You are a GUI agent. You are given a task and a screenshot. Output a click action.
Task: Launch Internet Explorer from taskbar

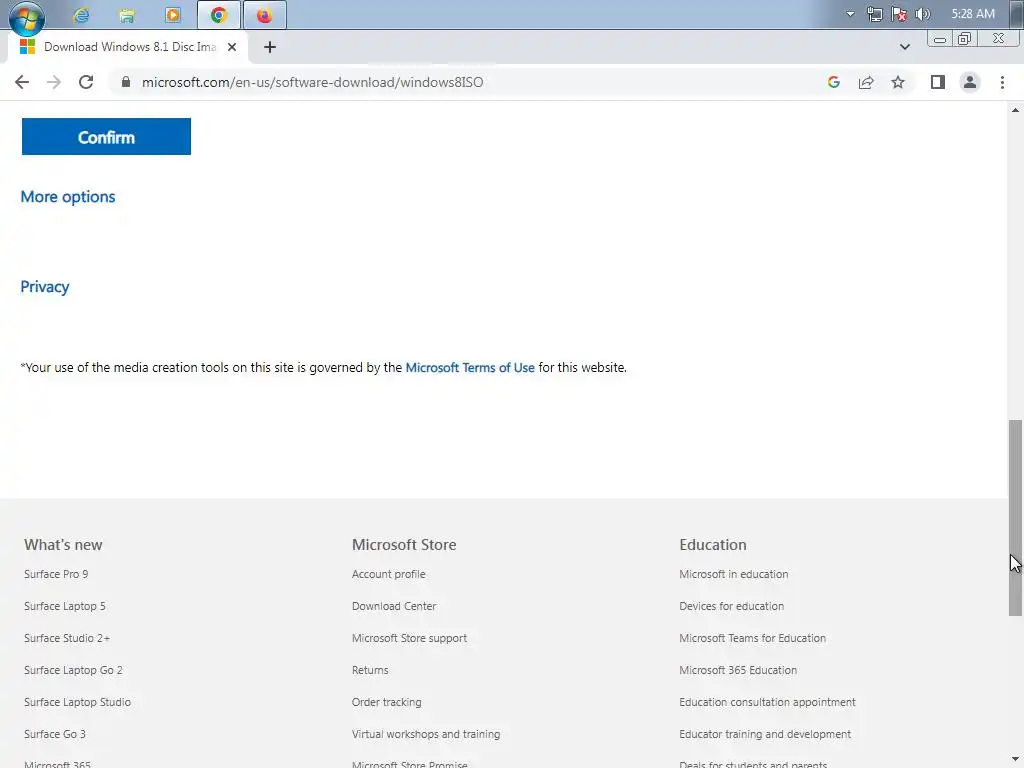click(81, 15)
